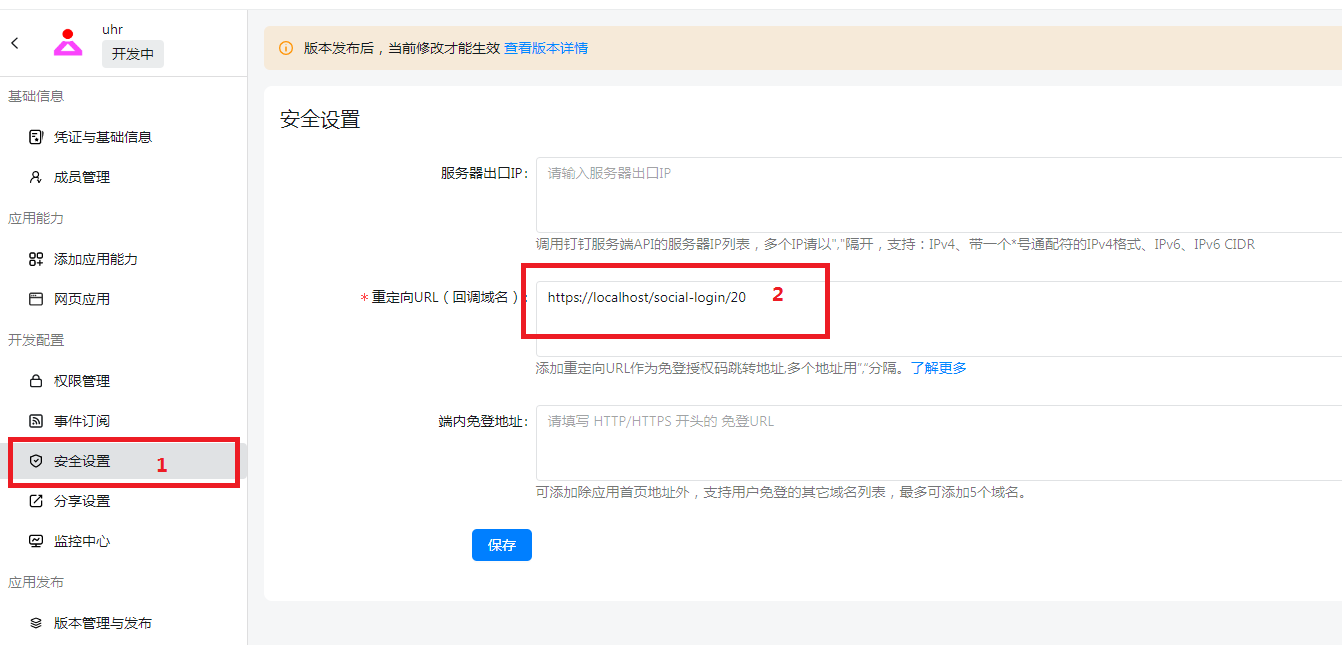
Task: Click the blue 保存 button
Action: pyautogui.click(x=502, y=545)
